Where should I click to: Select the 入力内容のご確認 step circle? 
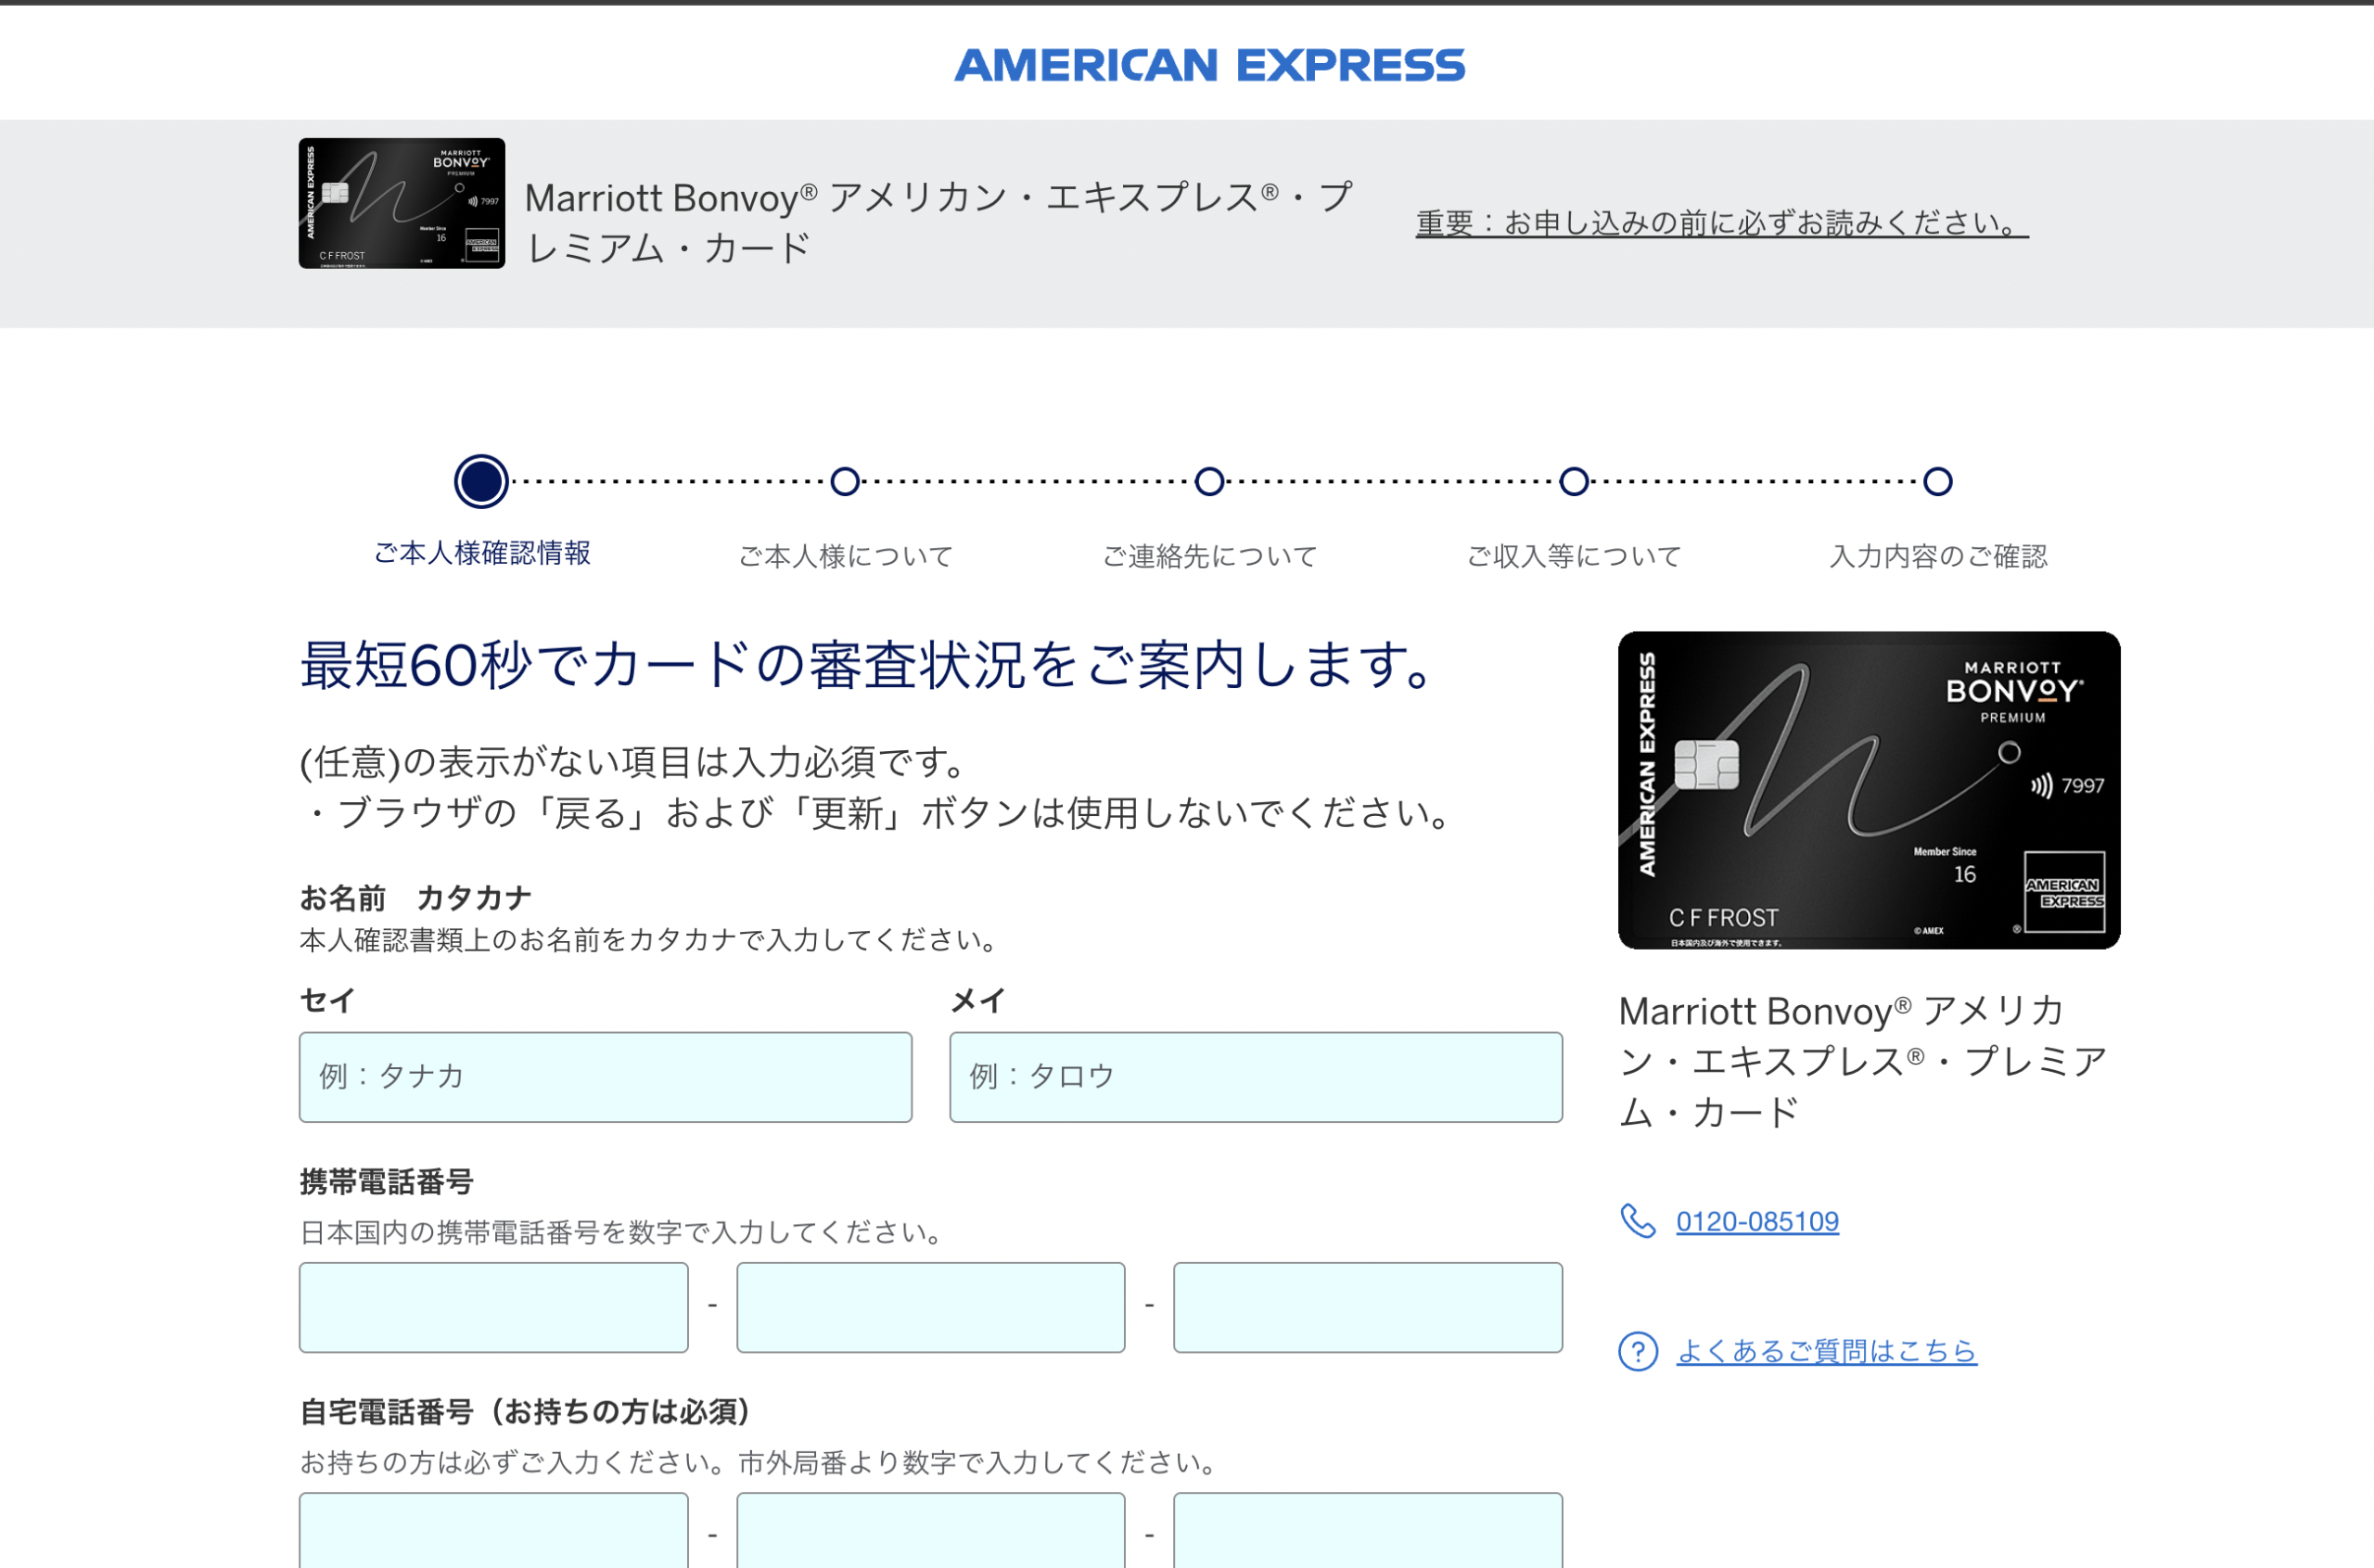(1938, 481)
